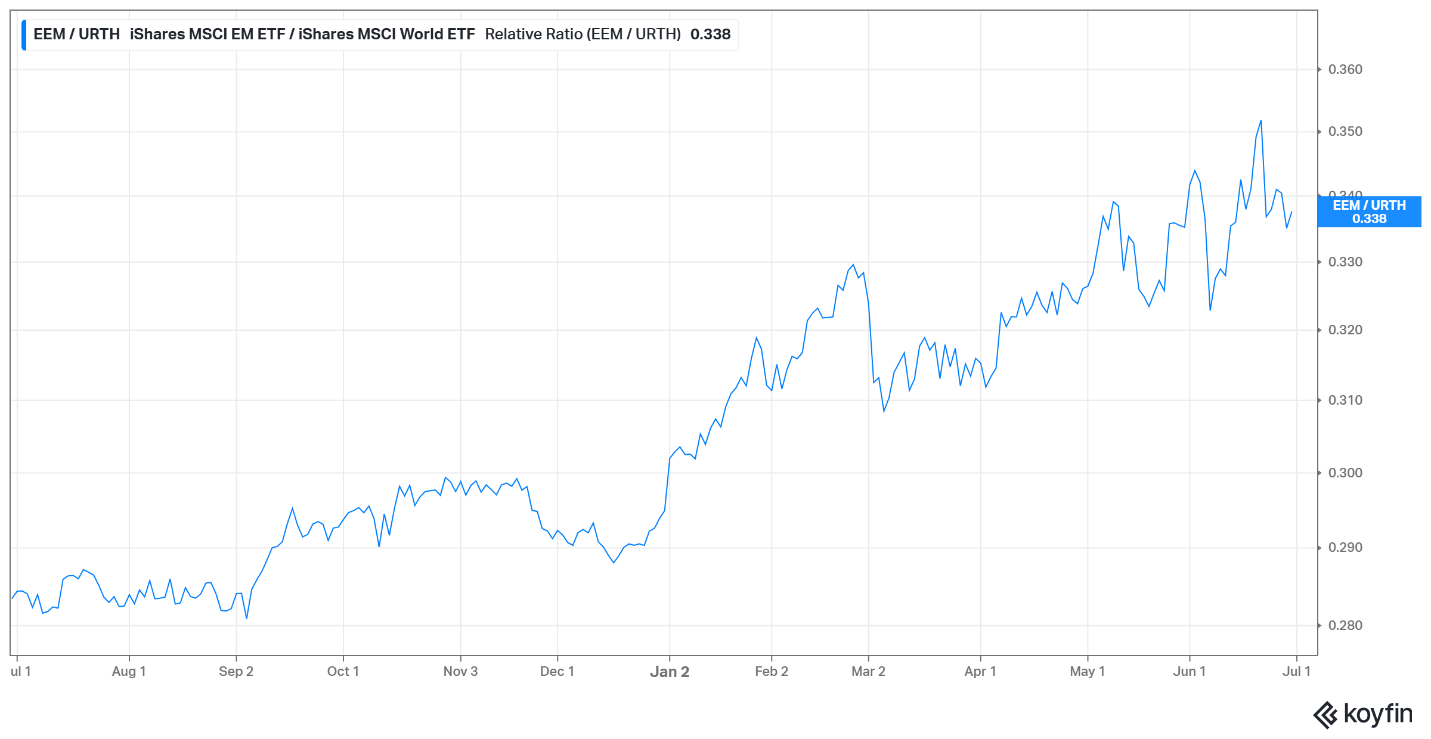Click the June peak near 0.350 on the line
The width and height of the screenshot is (1431, 739).
[x=1261, y=121]
